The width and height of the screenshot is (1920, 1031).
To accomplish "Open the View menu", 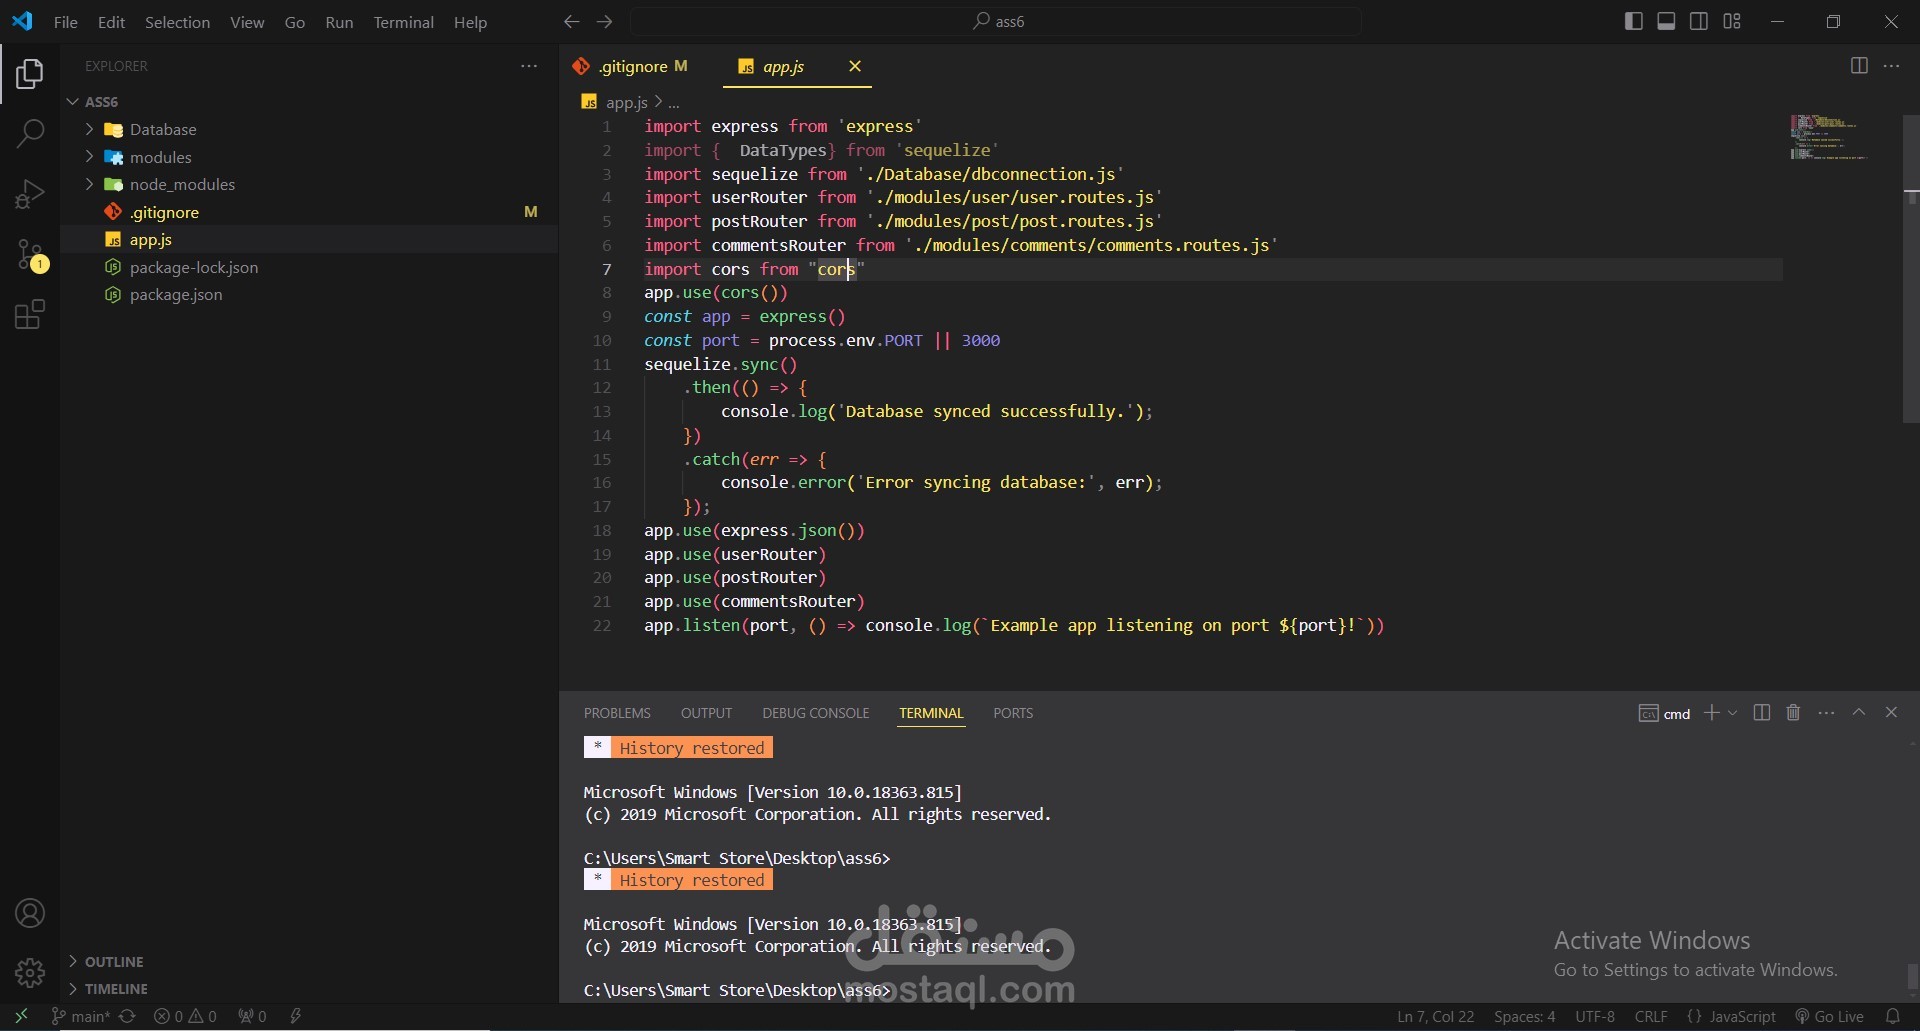I will pyautogui.click(x=247, y=21).
